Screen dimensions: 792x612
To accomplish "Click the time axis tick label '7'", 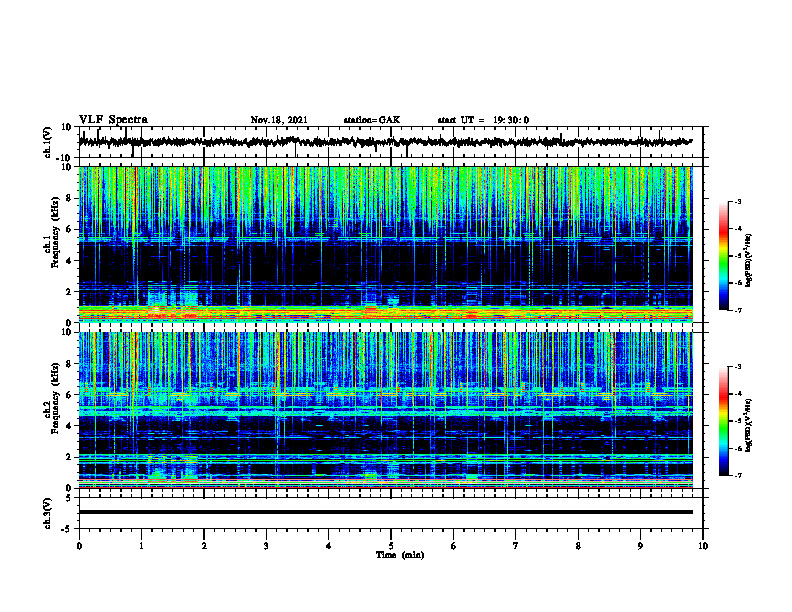I will click(516, 546).
